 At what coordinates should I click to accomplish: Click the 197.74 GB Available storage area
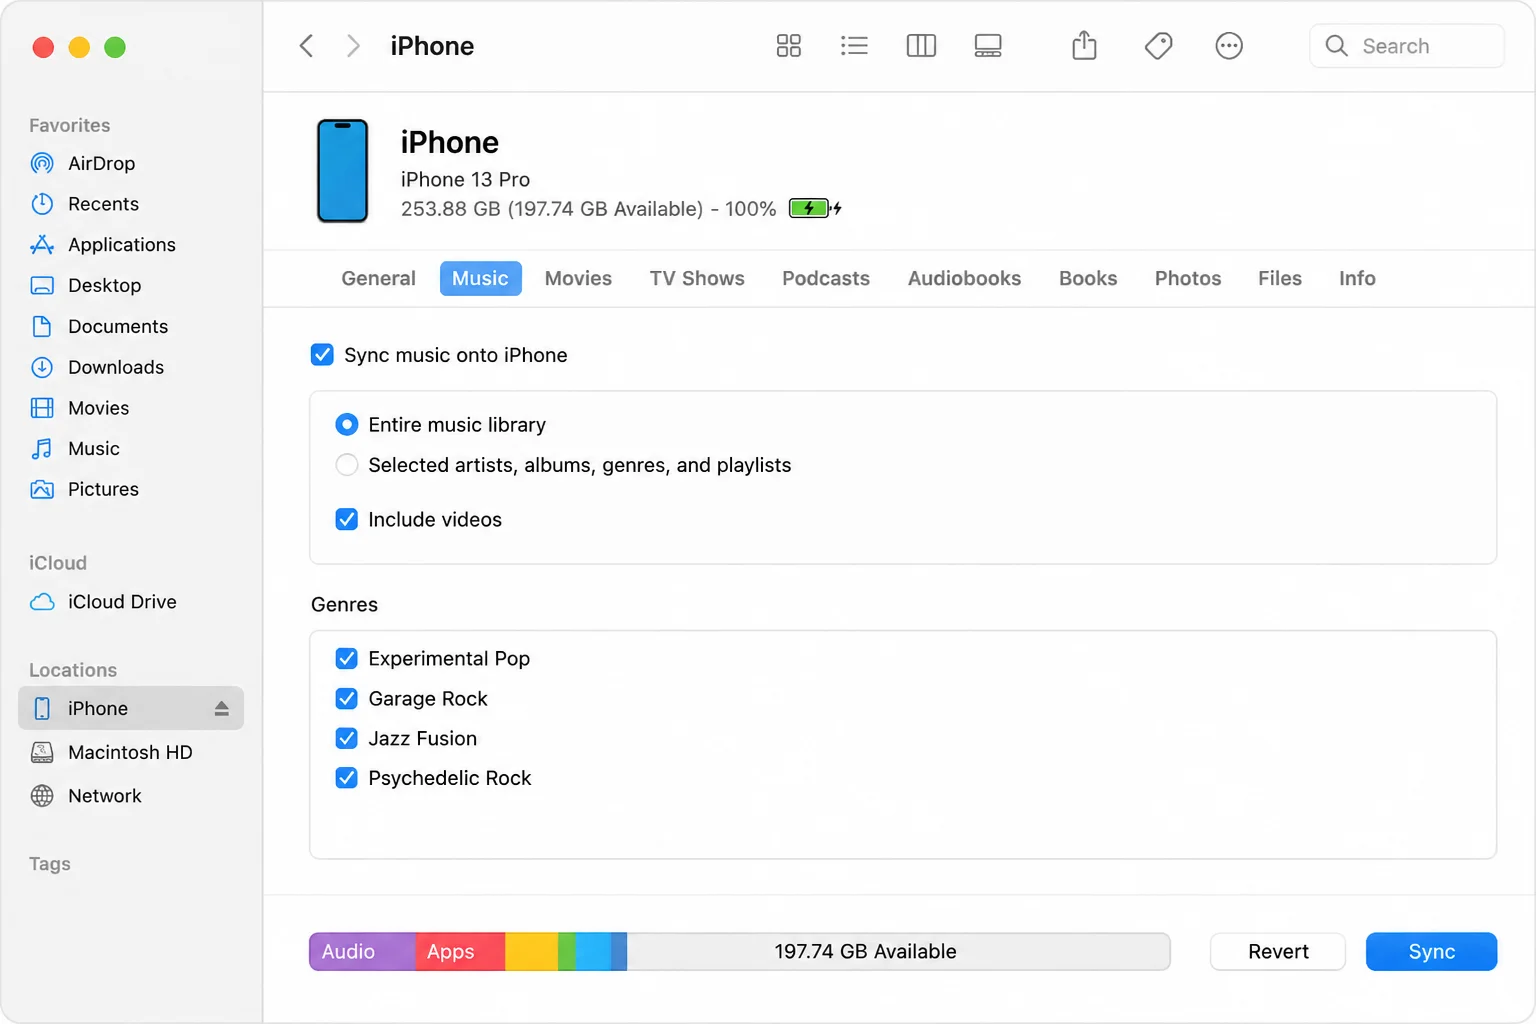898,952
